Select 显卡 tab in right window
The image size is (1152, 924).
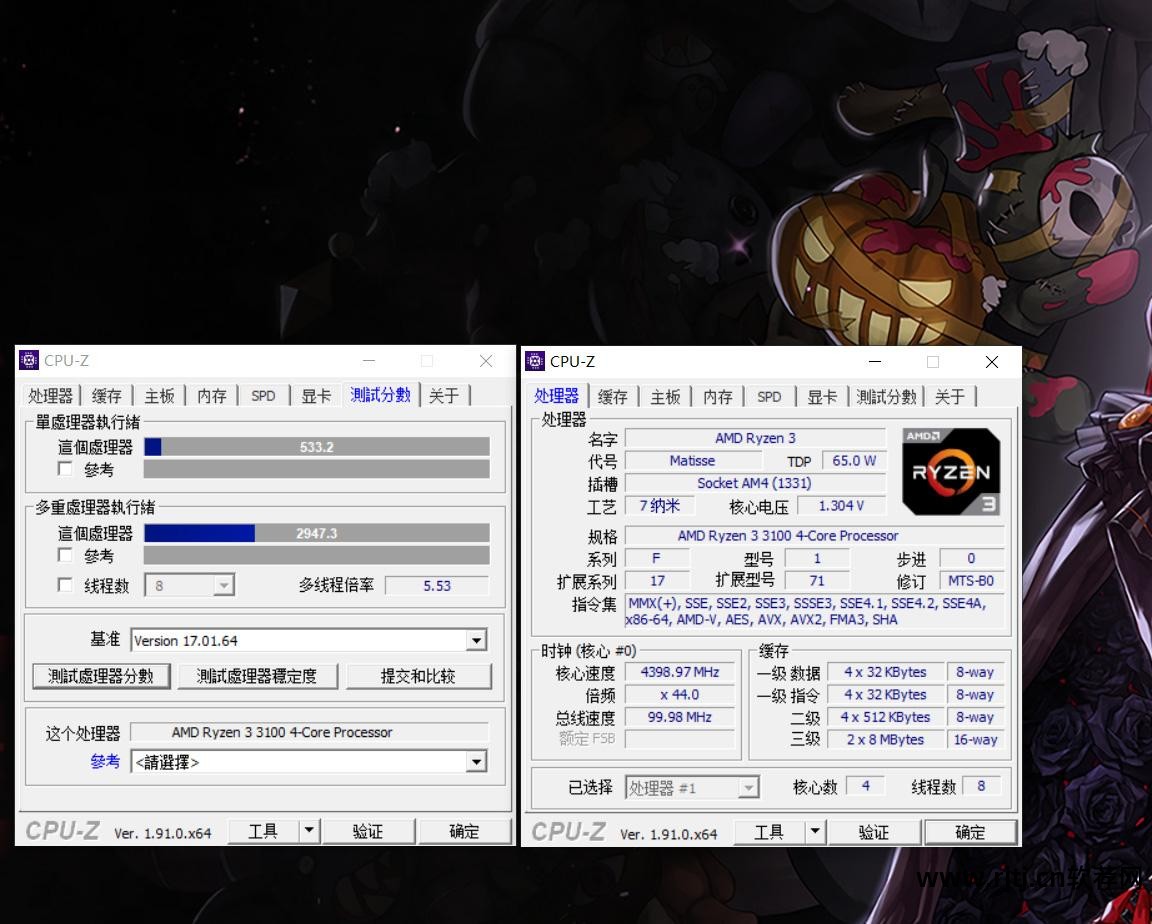(x=822, y=397)
